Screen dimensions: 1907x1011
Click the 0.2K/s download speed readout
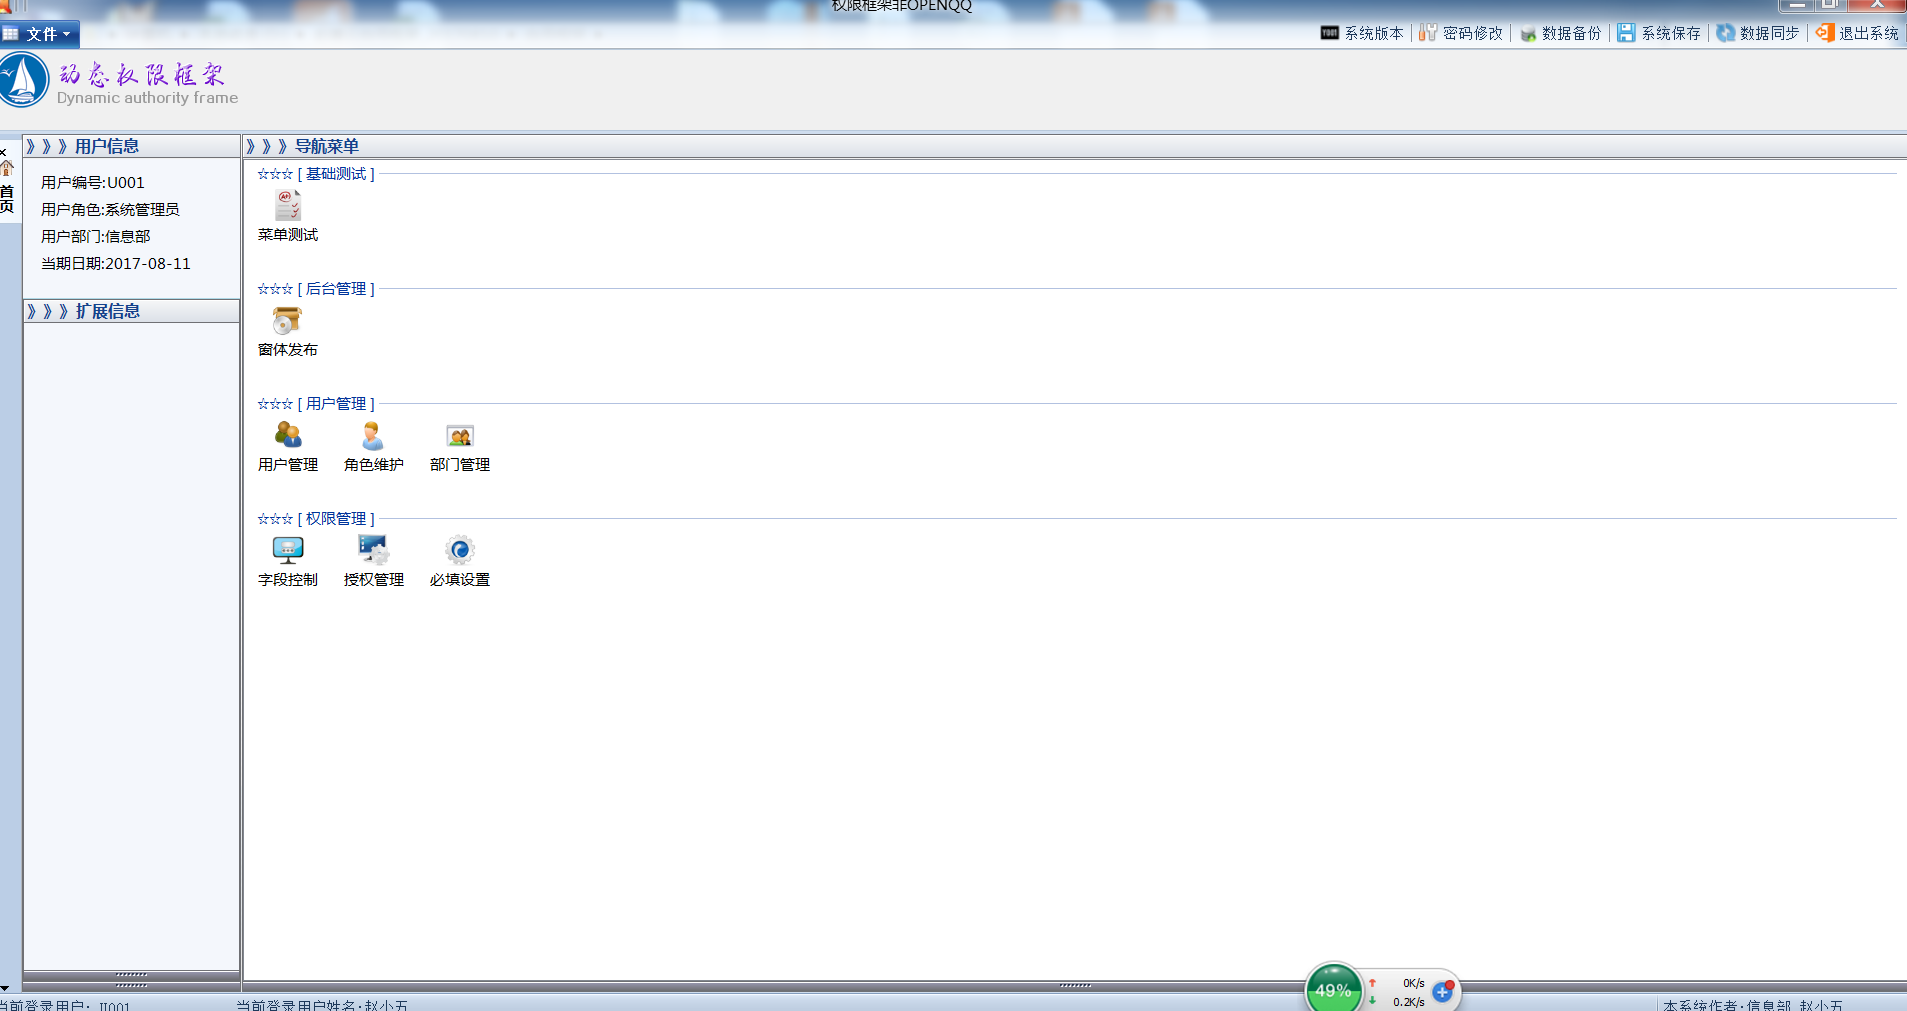[x=1409, y=1002]
